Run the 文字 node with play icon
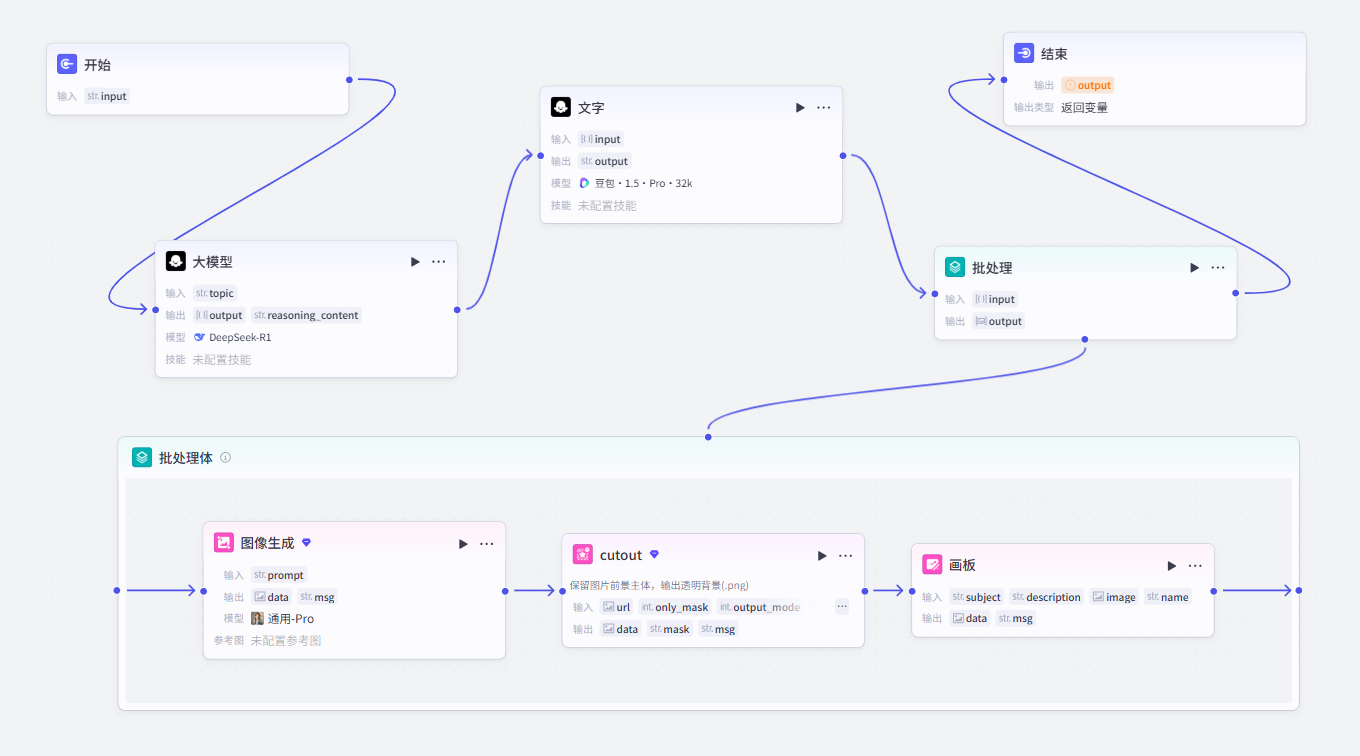 point(800,108)
